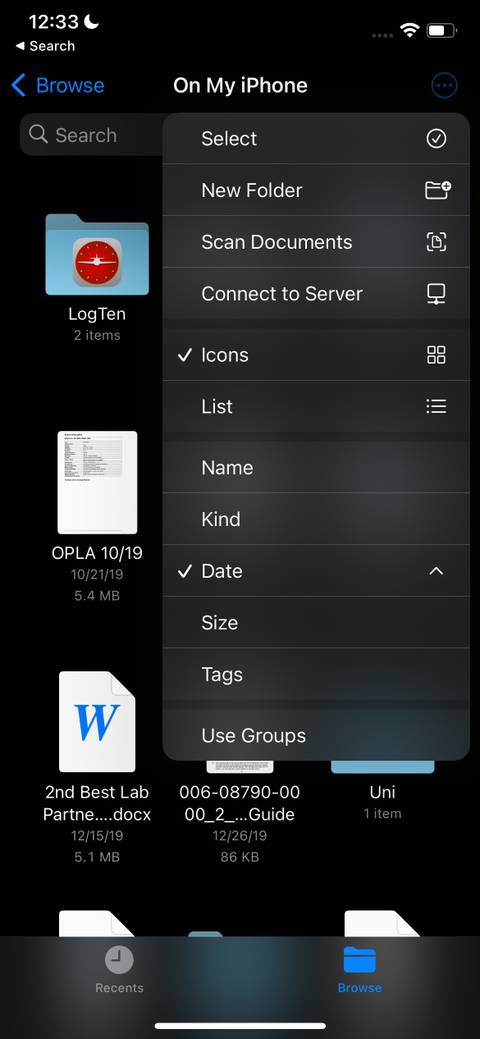Switch to Browse tab label

[x=359, y=987]
